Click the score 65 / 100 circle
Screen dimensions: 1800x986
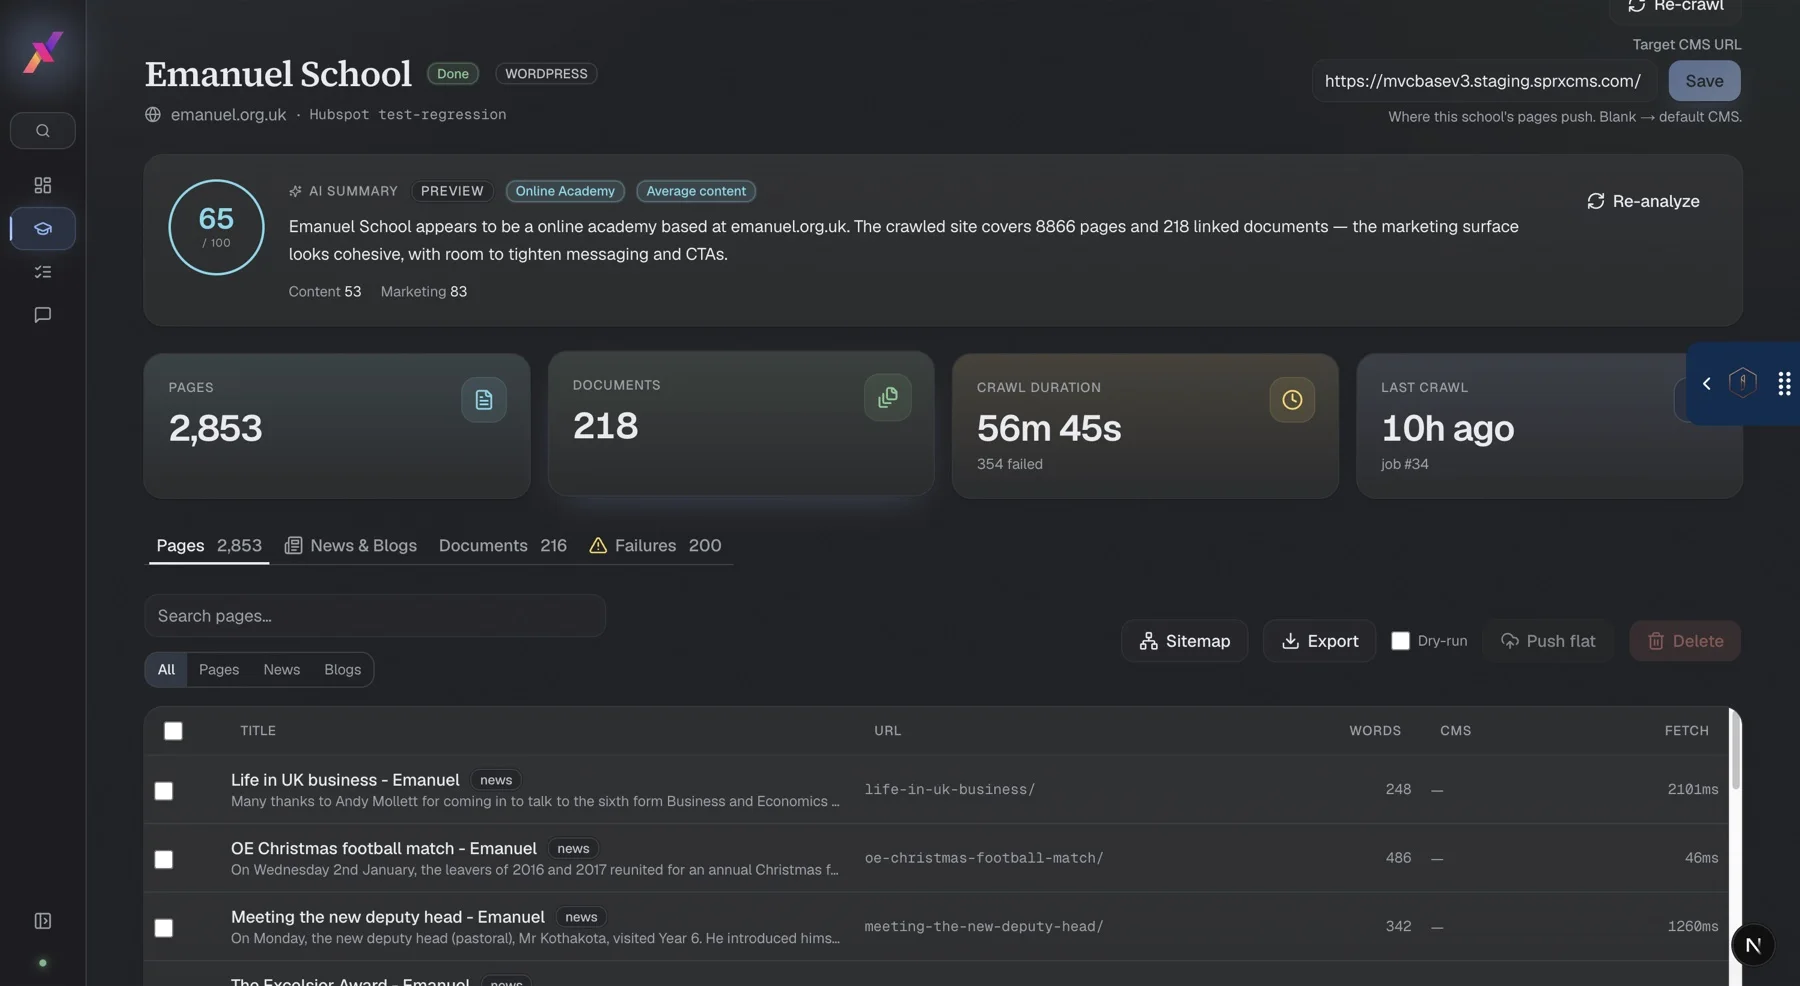tap(216, 228)
